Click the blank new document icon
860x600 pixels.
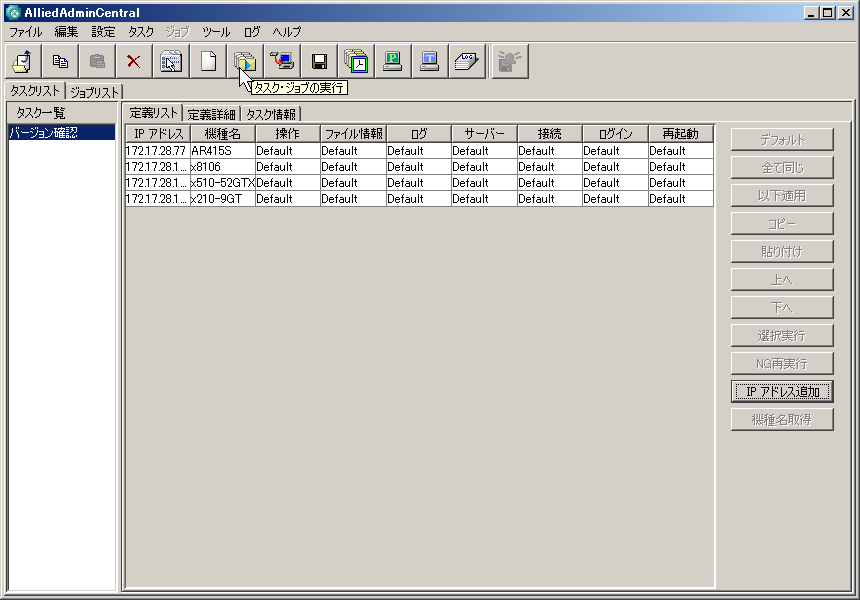pyautogui.click(x=208, y=61)
